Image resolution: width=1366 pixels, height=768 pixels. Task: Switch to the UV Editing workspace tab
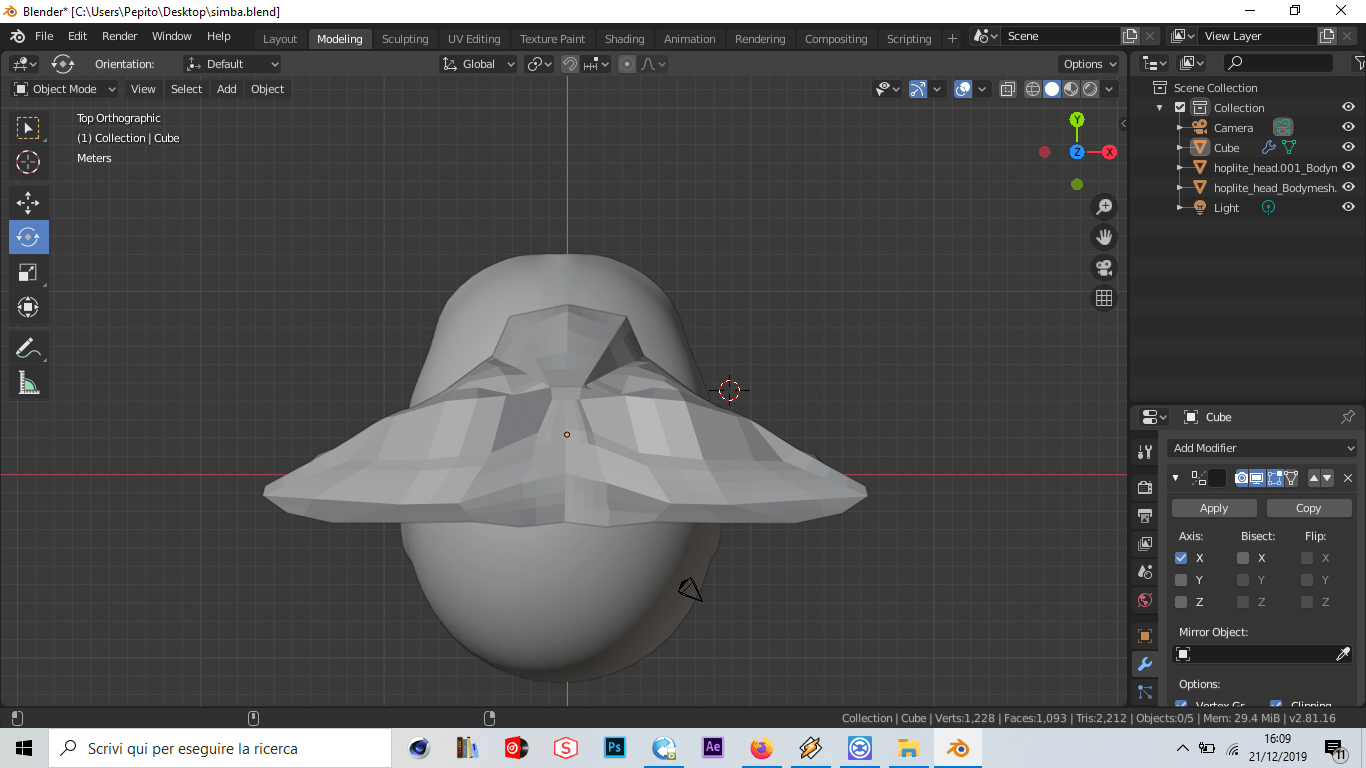(x=474, y=39)
